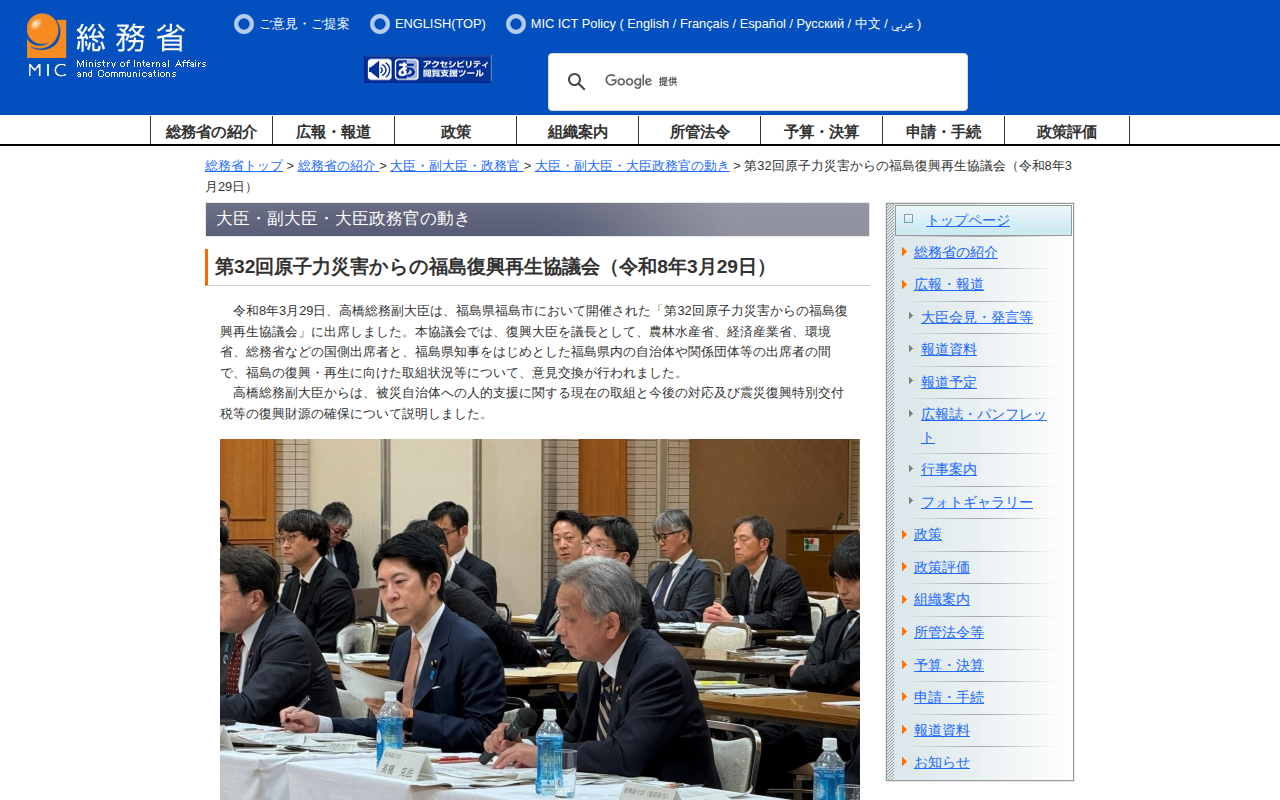
Task: Go to ENGLISH(TOP) page
Action: [x=440, y=24]
